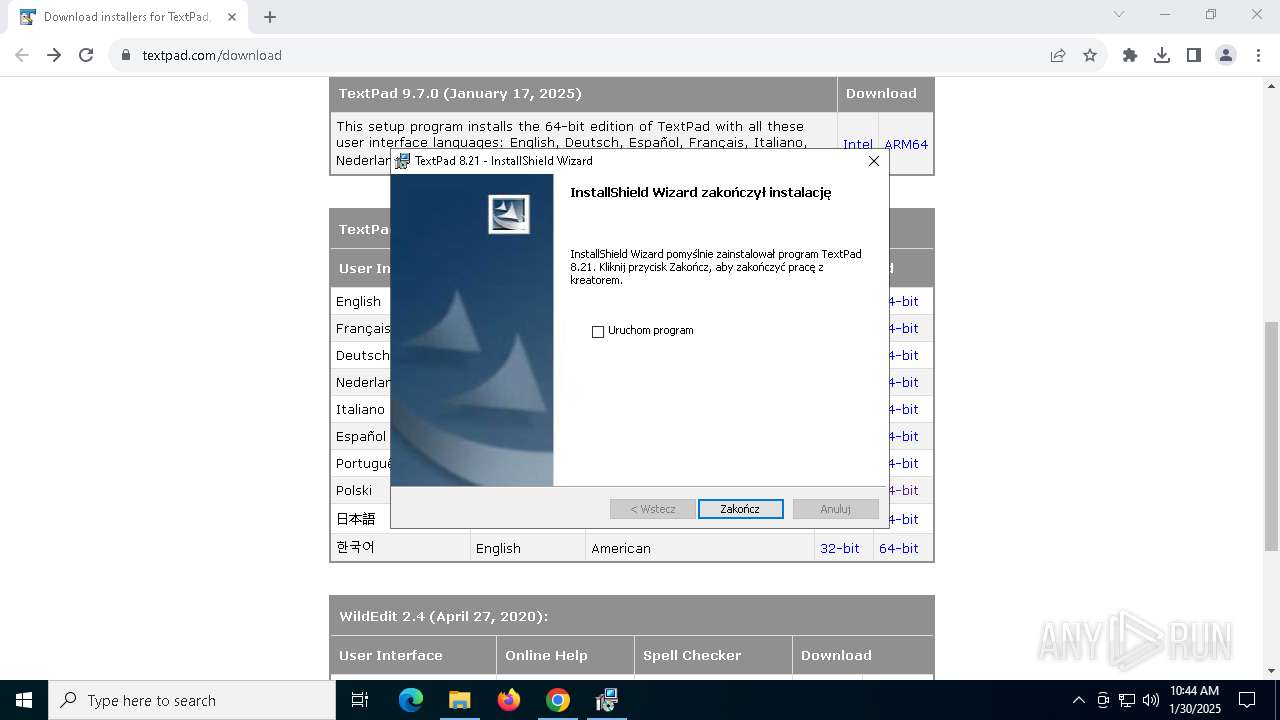This screenshot has height=720, width=1280.
Task: Click the page vertical scrollbar thumb
Action: point(1271,436)
